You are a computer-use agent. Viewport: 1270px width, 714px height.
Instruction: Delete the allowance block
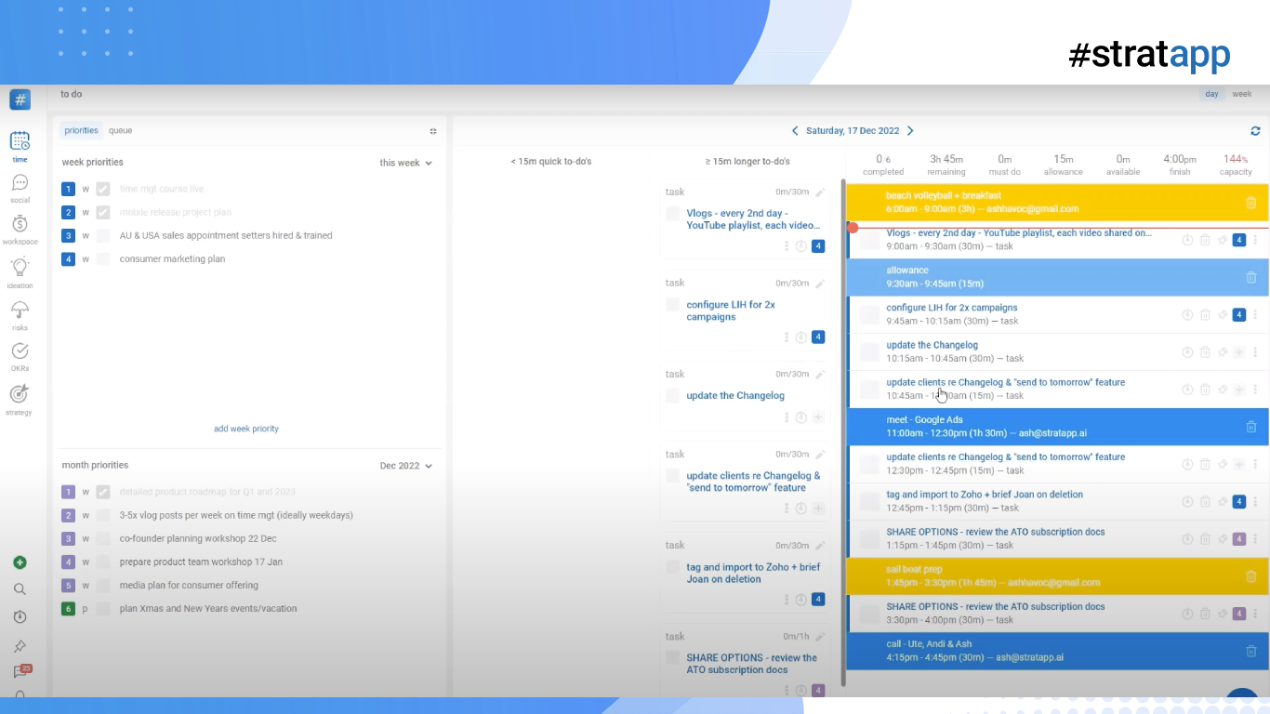1250,277
